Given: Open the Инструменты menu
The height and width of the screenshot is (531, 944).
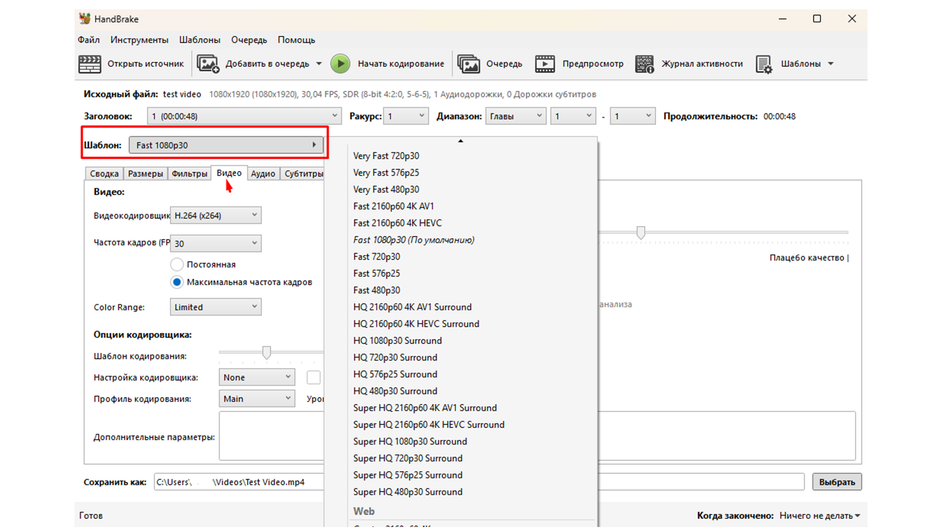Looking at the screenshot, I should [139, 40].
